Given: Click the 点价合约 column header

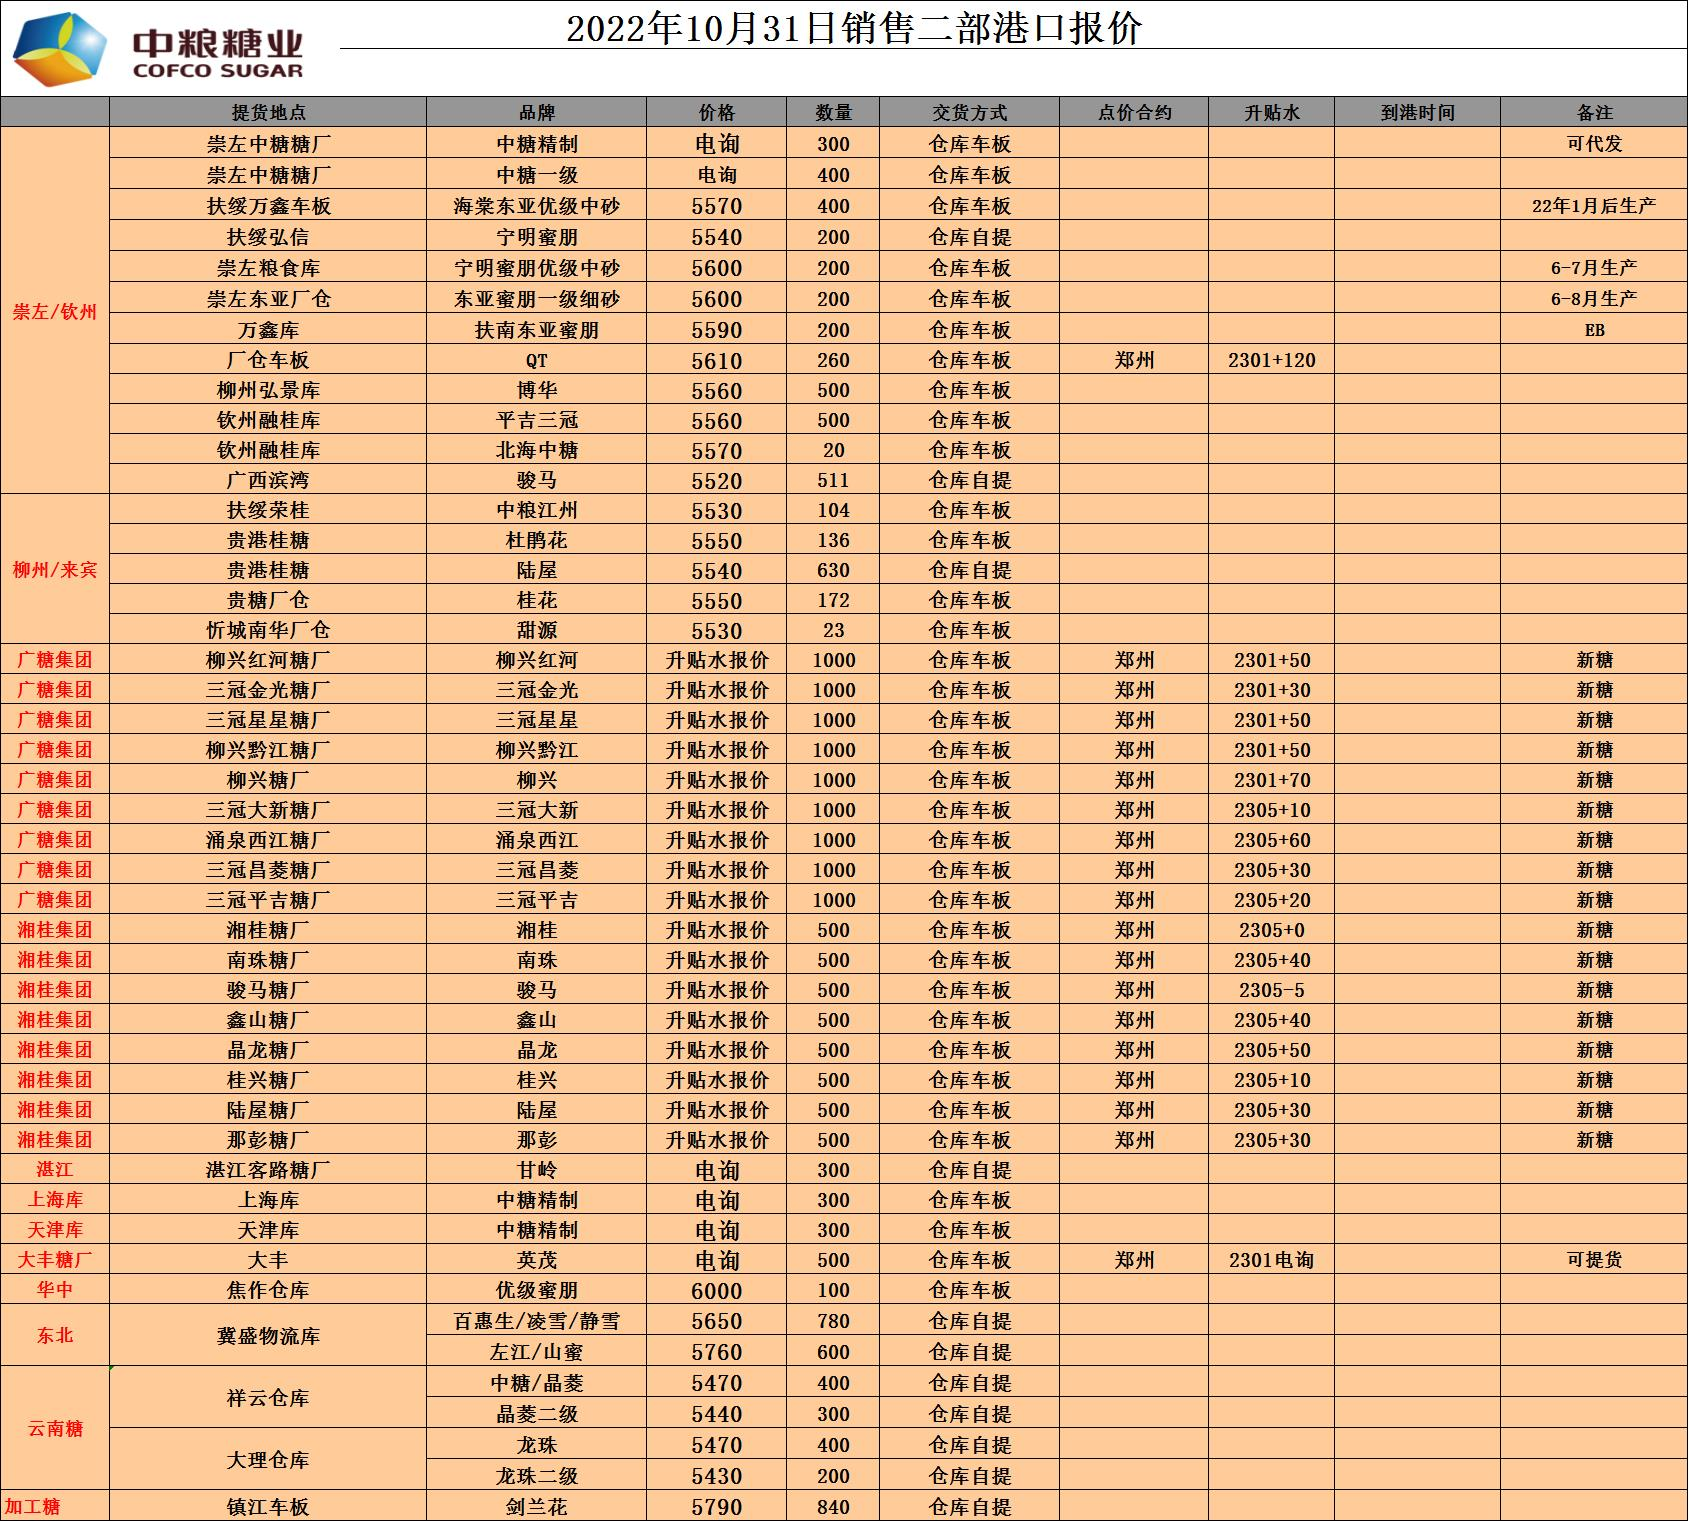Looking at the screenshot, I should click(1134, 113).
